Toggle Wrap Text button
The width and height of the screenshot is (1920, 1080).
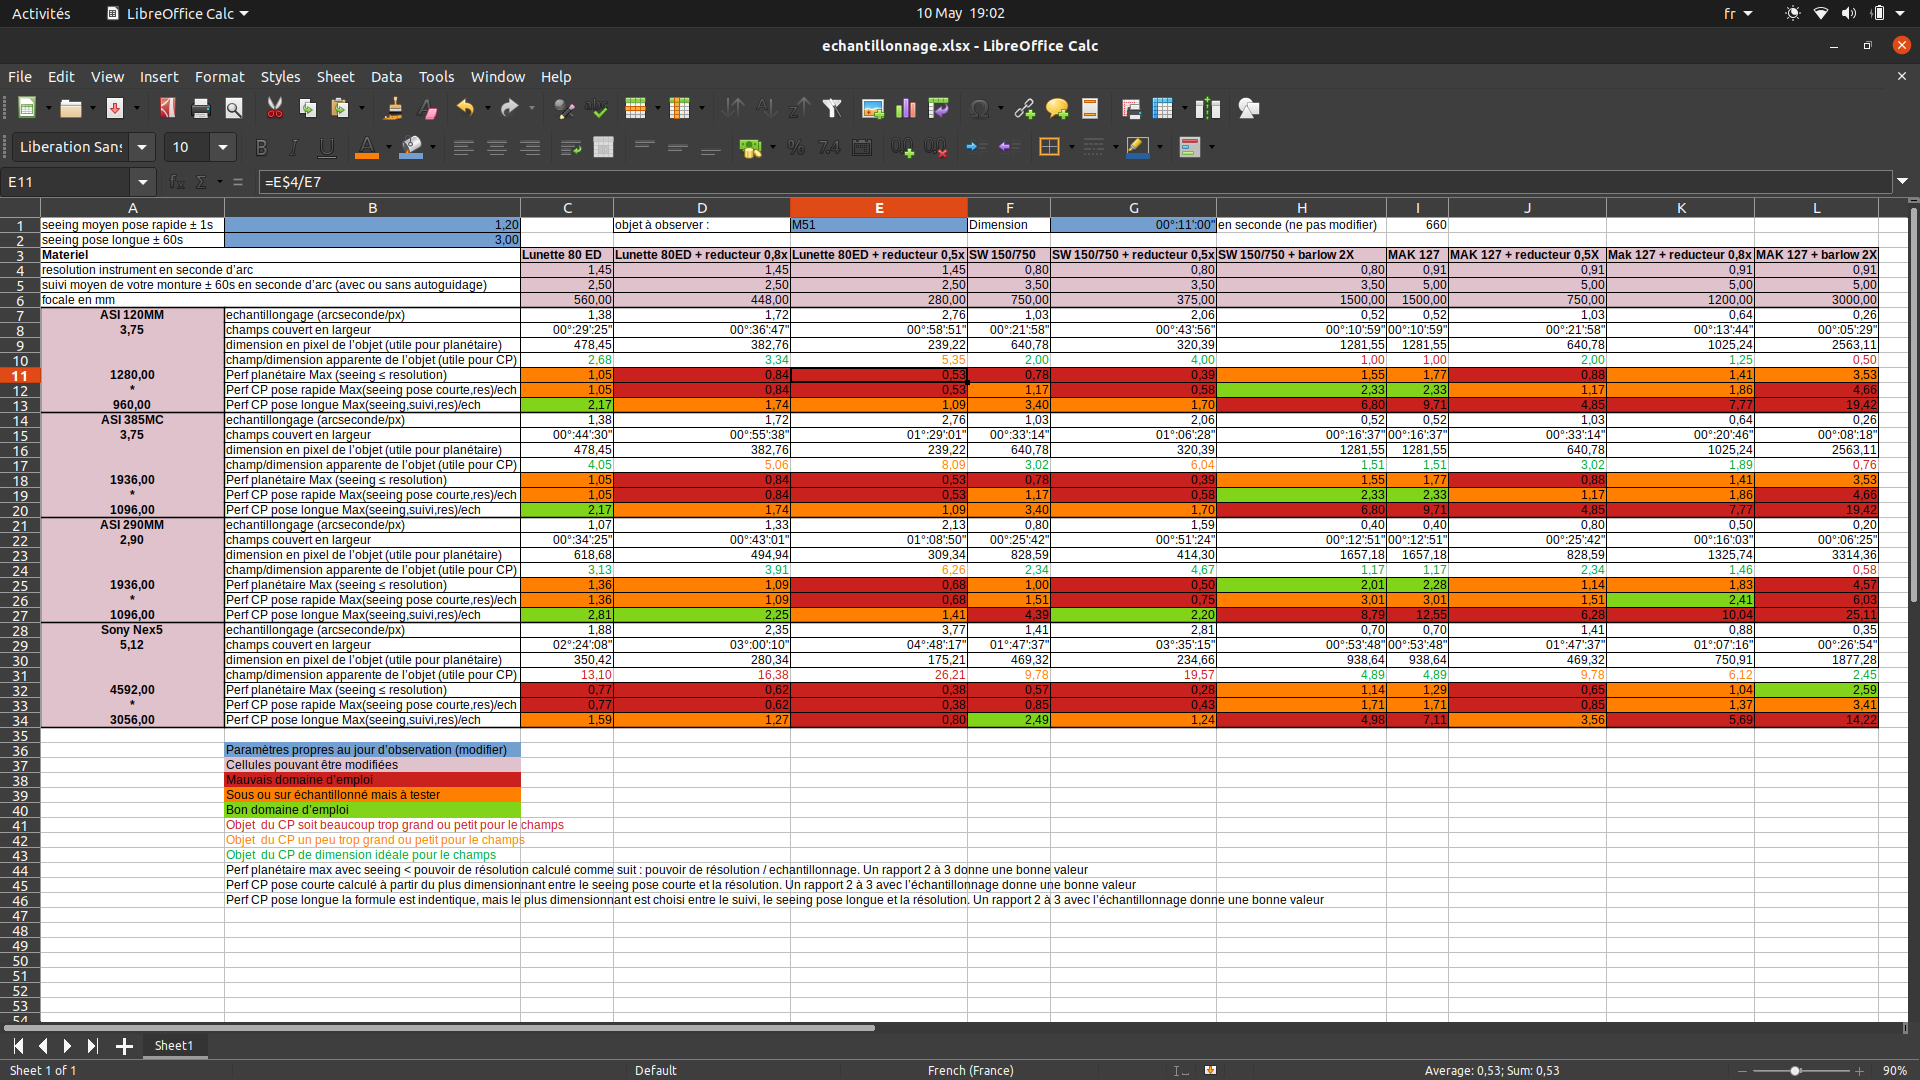click(x=571, y=147)
